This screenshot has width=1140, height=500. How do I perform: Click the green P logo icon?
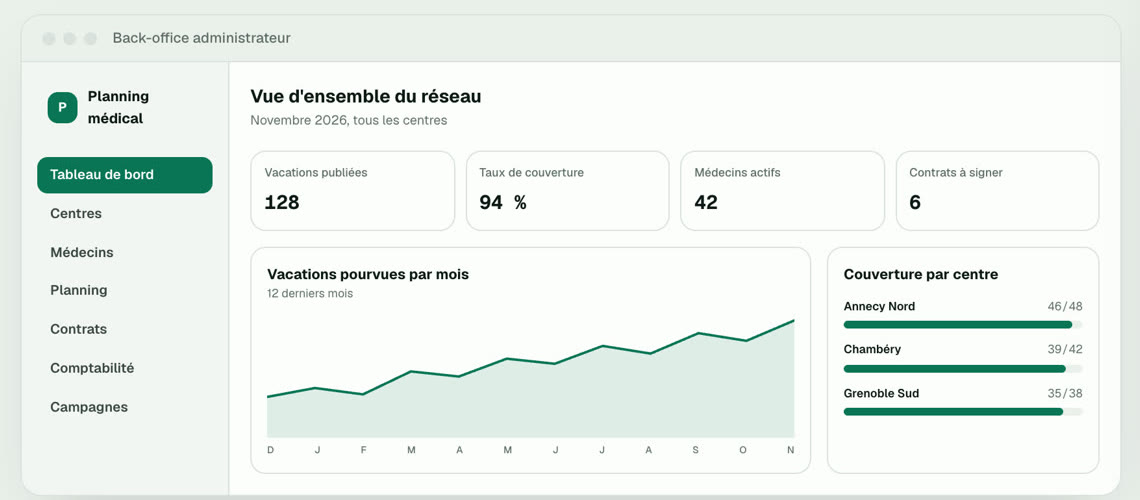(x=63, y=108)
